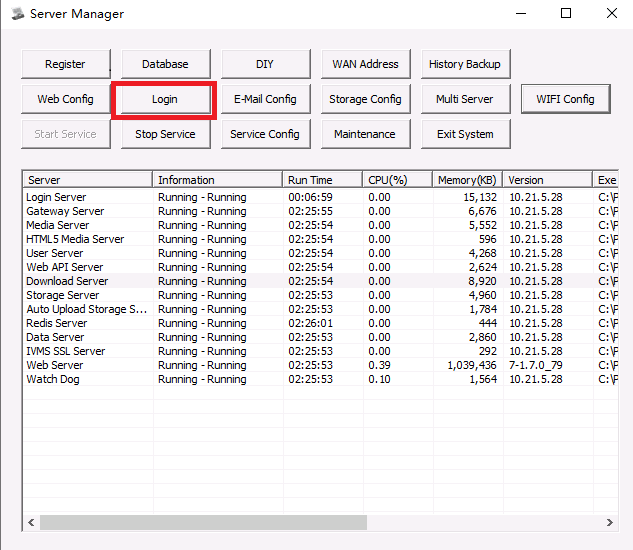This screenshot has height=550, width=633.
Task: Select the Media Server row
Action: pos(321,225)
